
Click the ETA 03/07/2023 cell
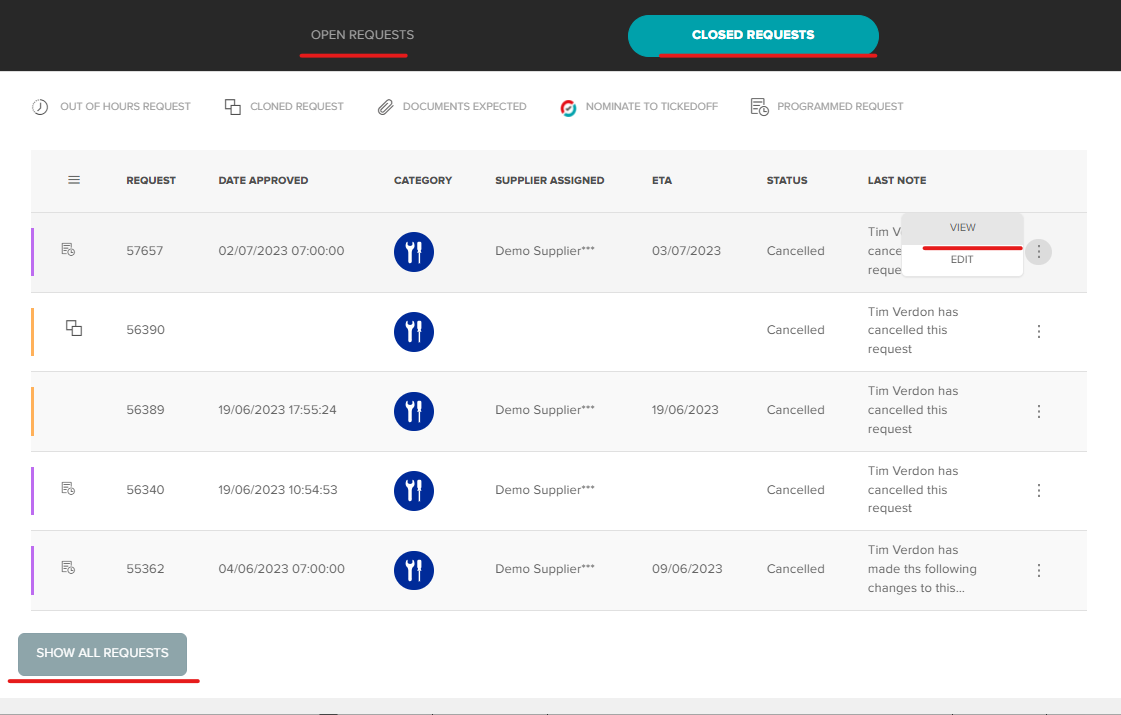click(686, 251)
